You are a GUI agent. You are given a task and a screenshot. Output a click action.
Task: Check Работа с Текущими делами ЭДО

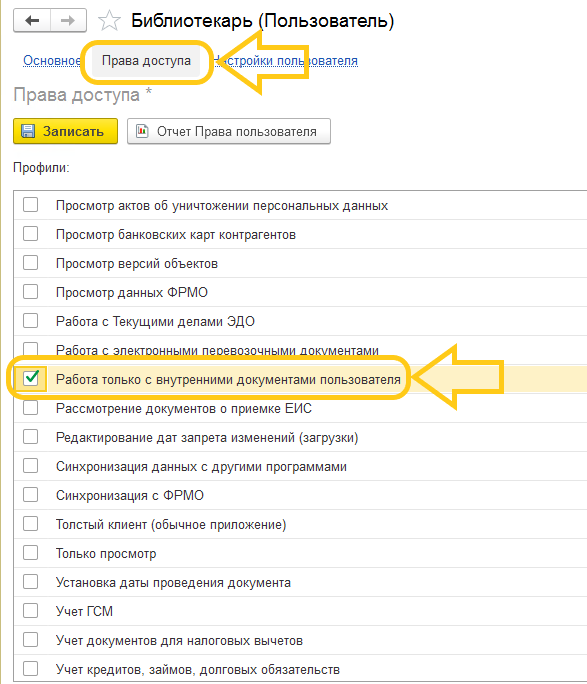tap(31, 321)
